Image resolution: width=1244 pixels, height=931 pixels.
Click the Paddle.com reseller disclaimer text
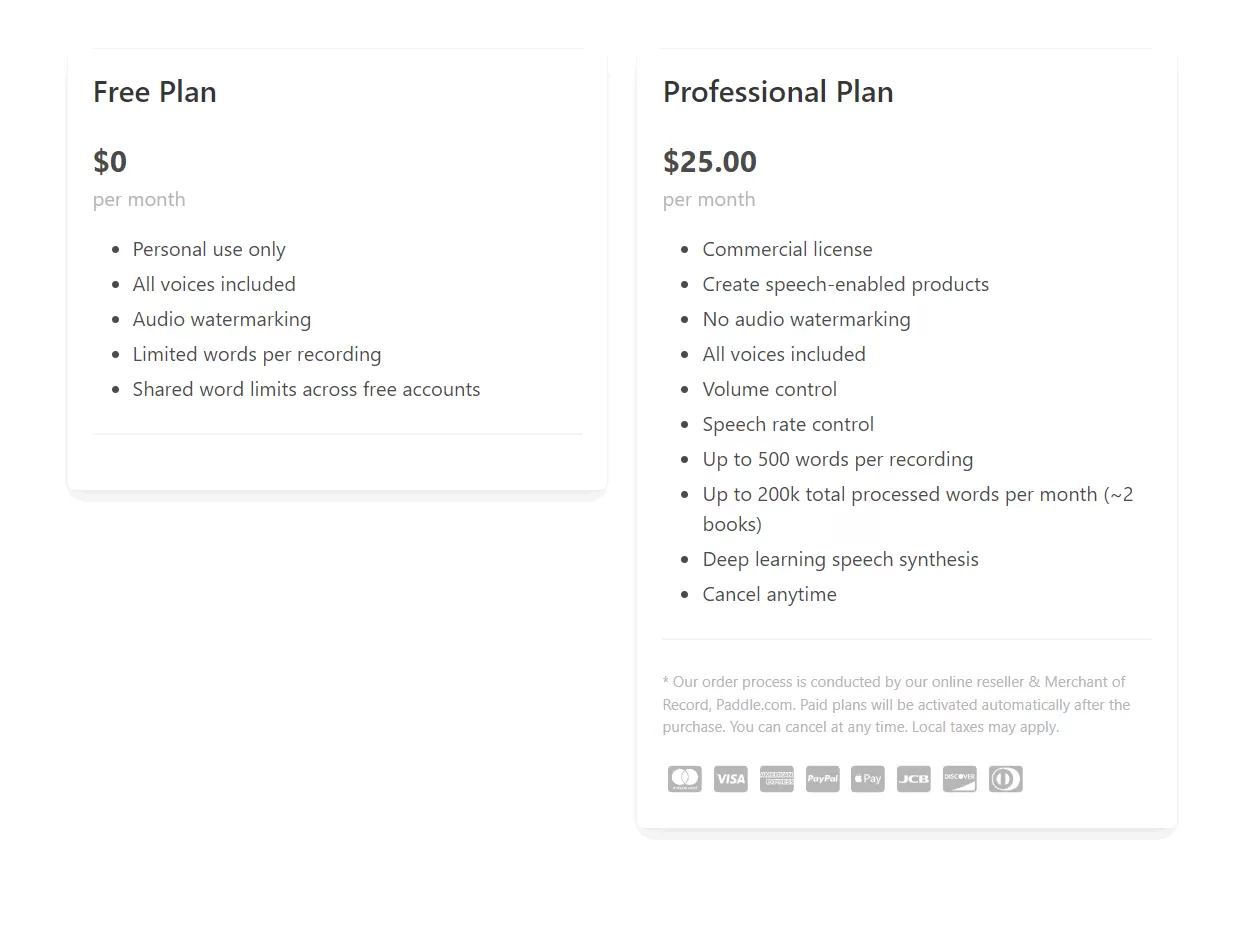[895, 704]
